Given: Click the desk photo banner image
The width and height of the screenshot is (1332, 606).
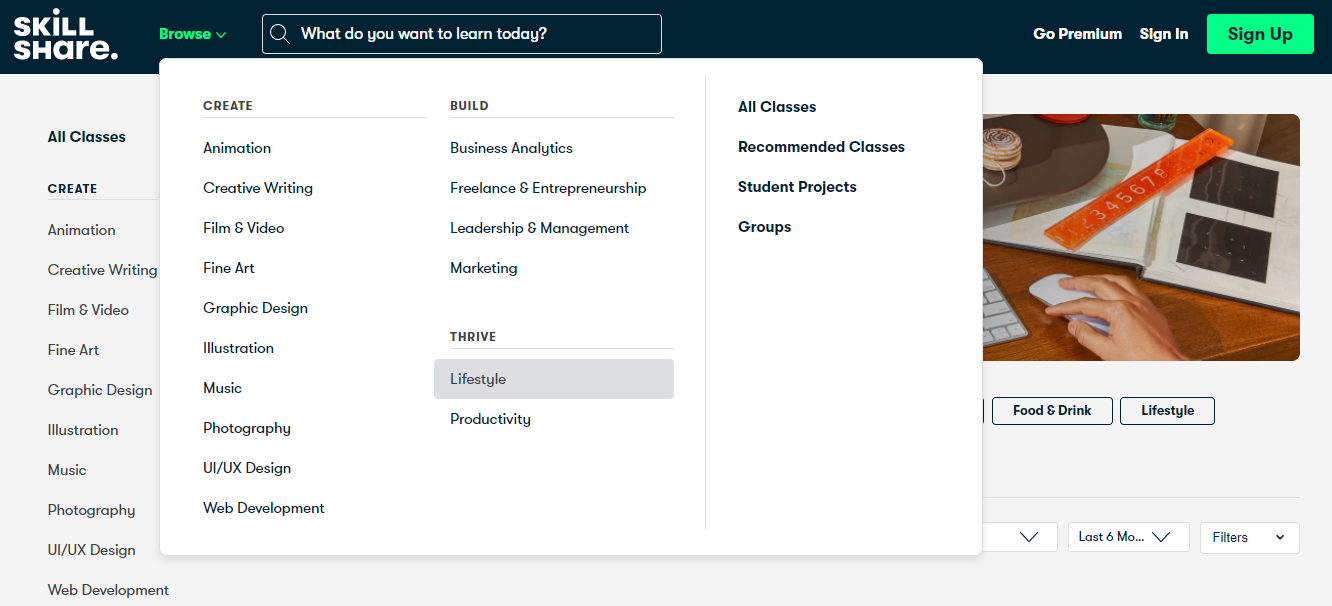Looking at the screenshot, I should tap(1141, 237).
